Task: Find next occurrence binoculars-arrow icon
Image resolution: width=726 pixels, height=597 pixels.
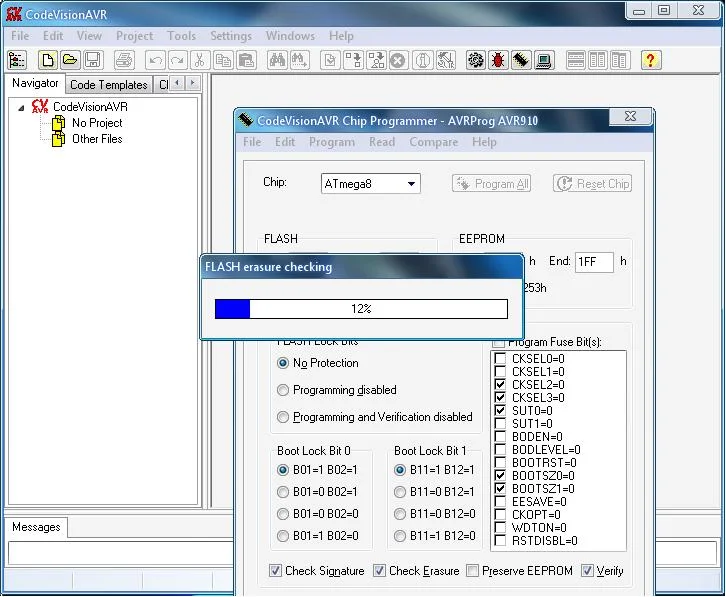Action: pos(299,60)
